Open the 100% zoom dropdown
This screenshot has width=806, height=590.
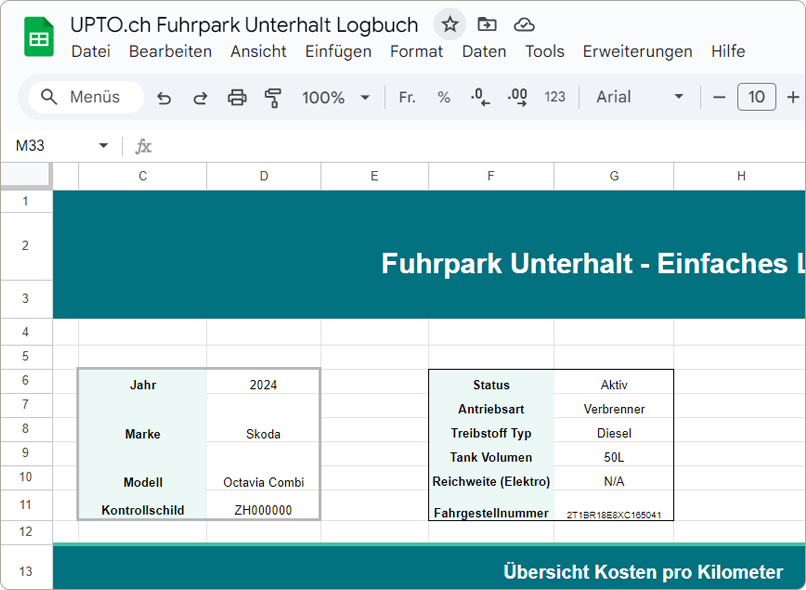tap(336, 97)
